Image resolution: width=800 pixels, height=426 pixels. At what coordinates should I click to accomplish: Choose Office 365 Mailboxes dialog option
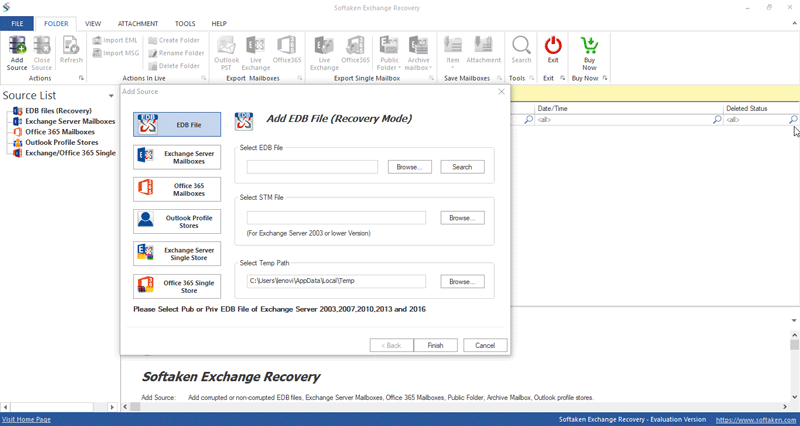tap(177, 189)
